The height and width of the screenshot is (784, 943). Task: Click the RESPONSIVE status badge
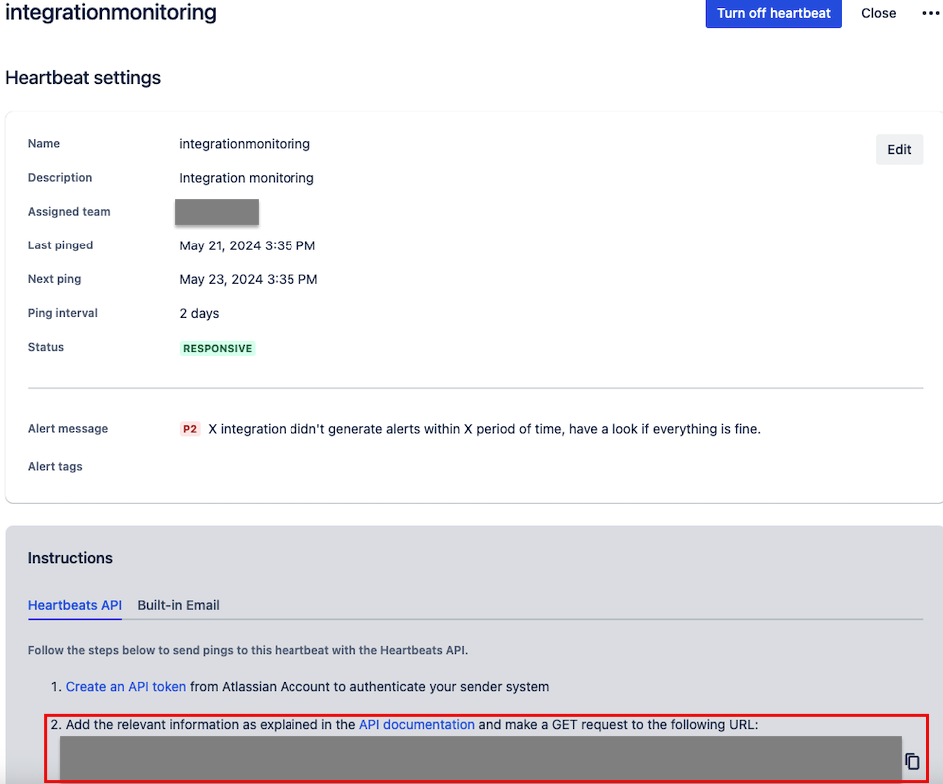point(217,348)
